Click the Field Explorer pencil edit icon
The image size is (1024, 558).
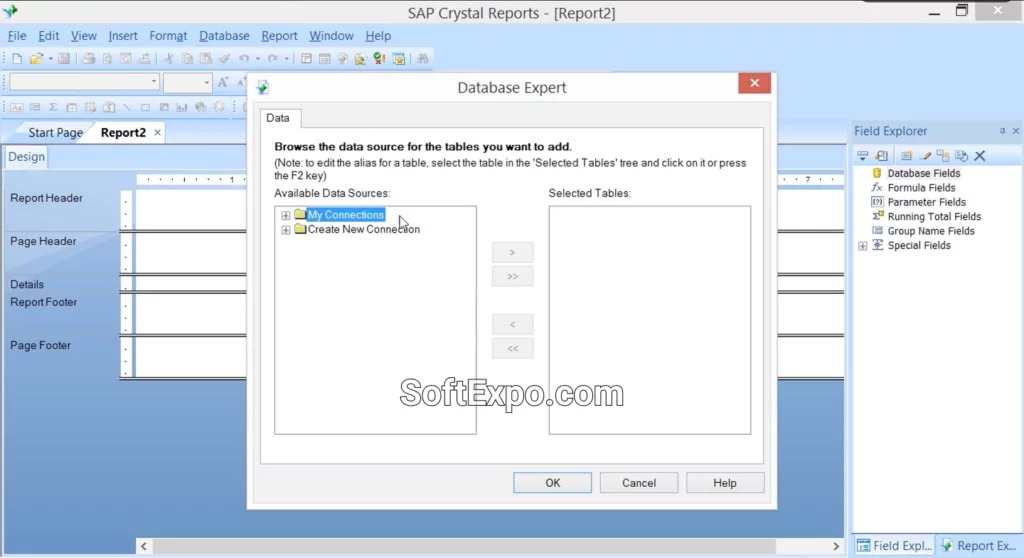point(925,156)
